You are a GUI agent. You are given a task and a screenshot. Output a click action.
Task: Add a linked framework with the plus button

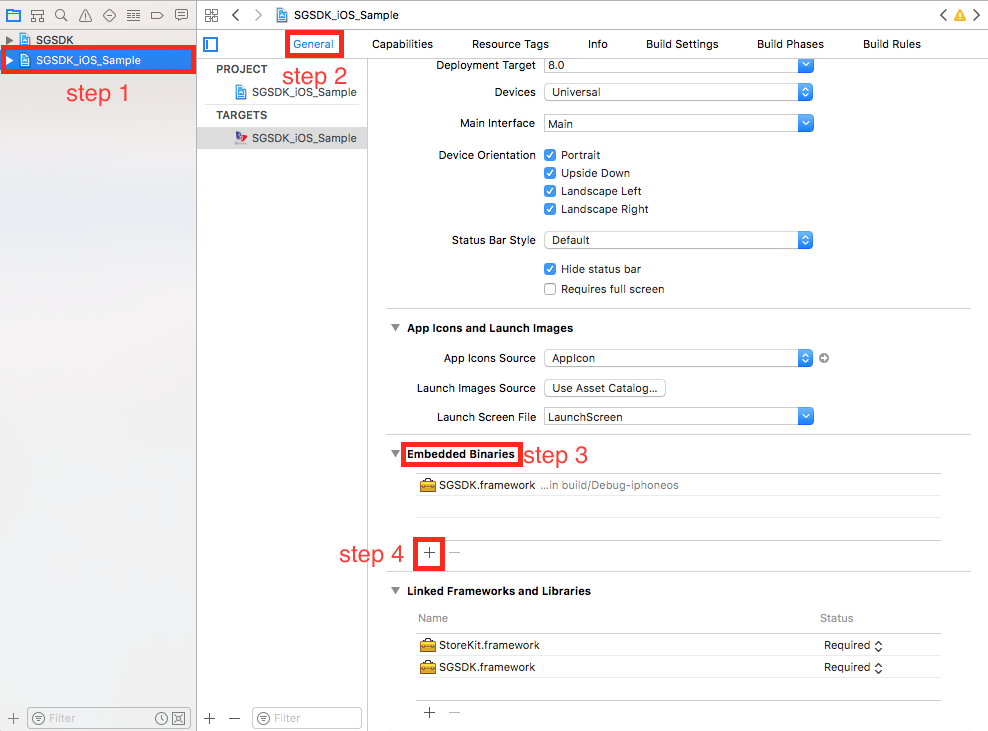429,713
